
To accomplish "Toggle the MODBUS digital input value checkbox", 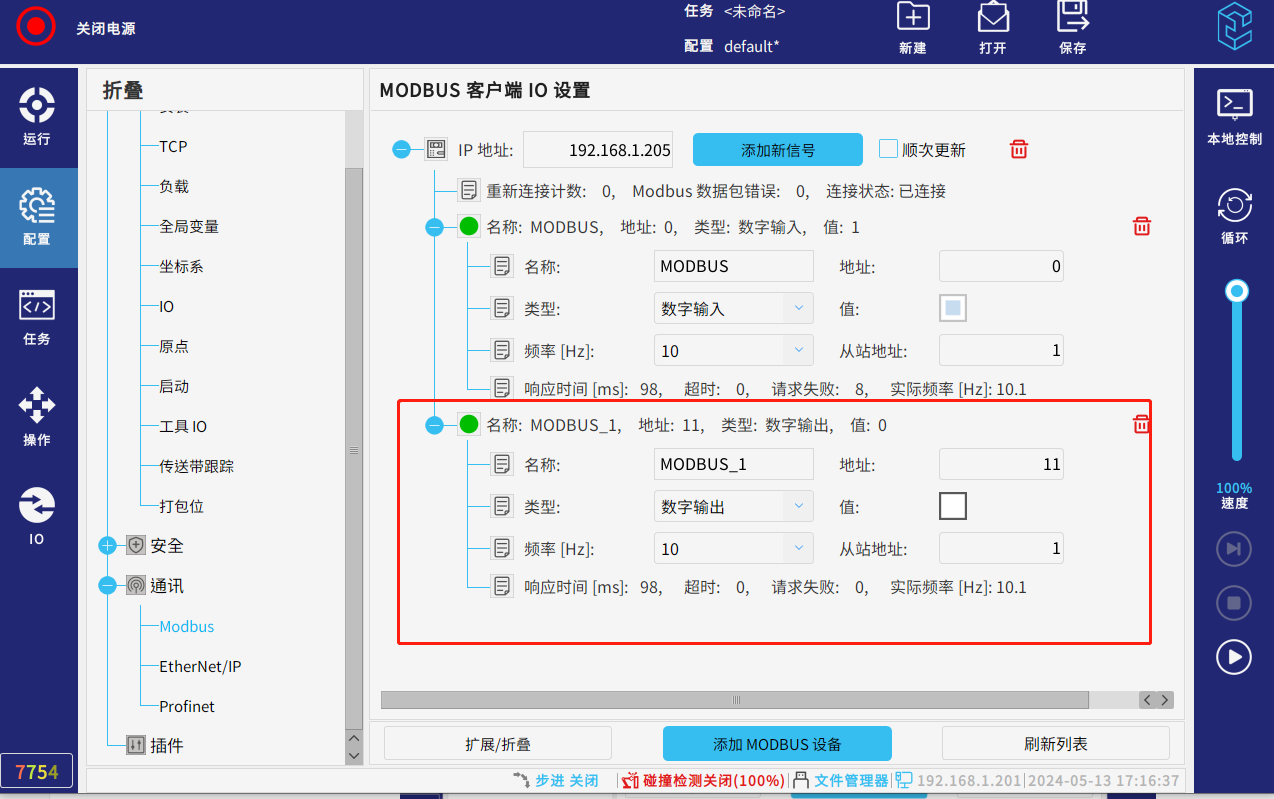I will (x=952, y=309).
